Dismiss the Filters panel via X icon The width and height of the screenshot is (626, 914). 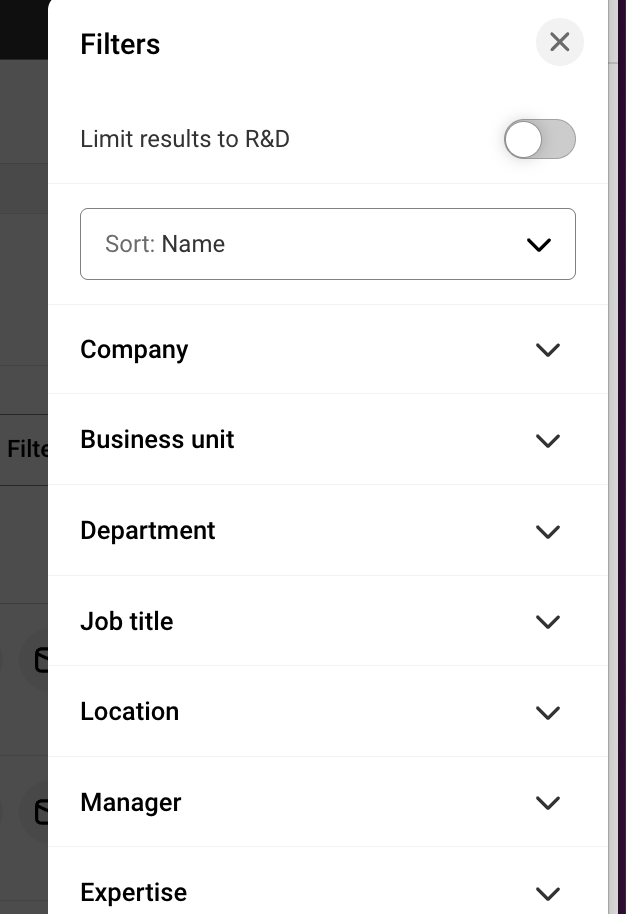click(559, 42)
